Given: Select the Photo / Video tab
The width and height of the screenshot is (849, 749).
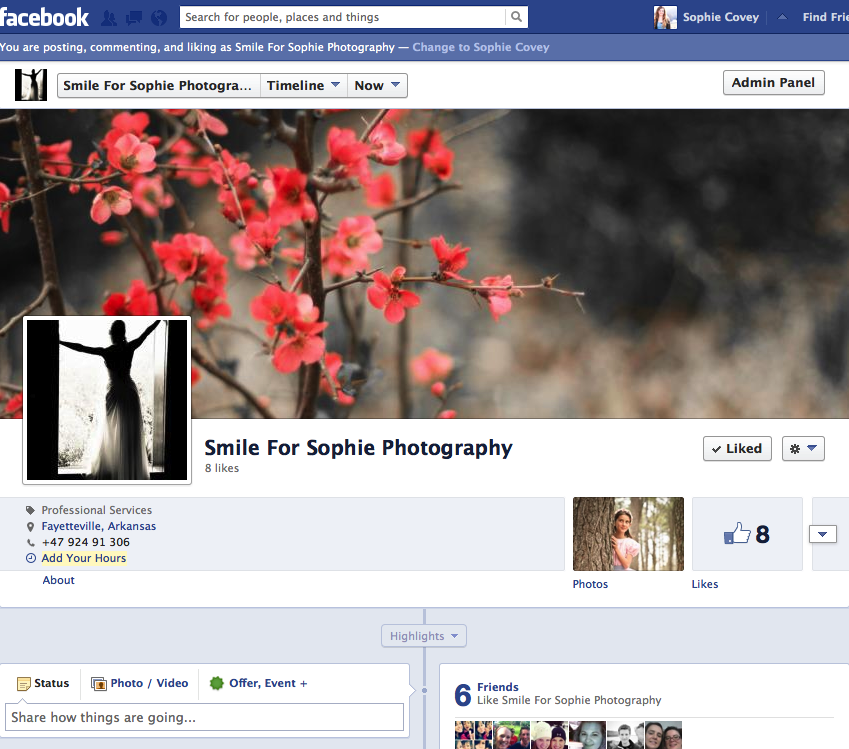Looking at the screenshot, I should [x=140, y=683].
